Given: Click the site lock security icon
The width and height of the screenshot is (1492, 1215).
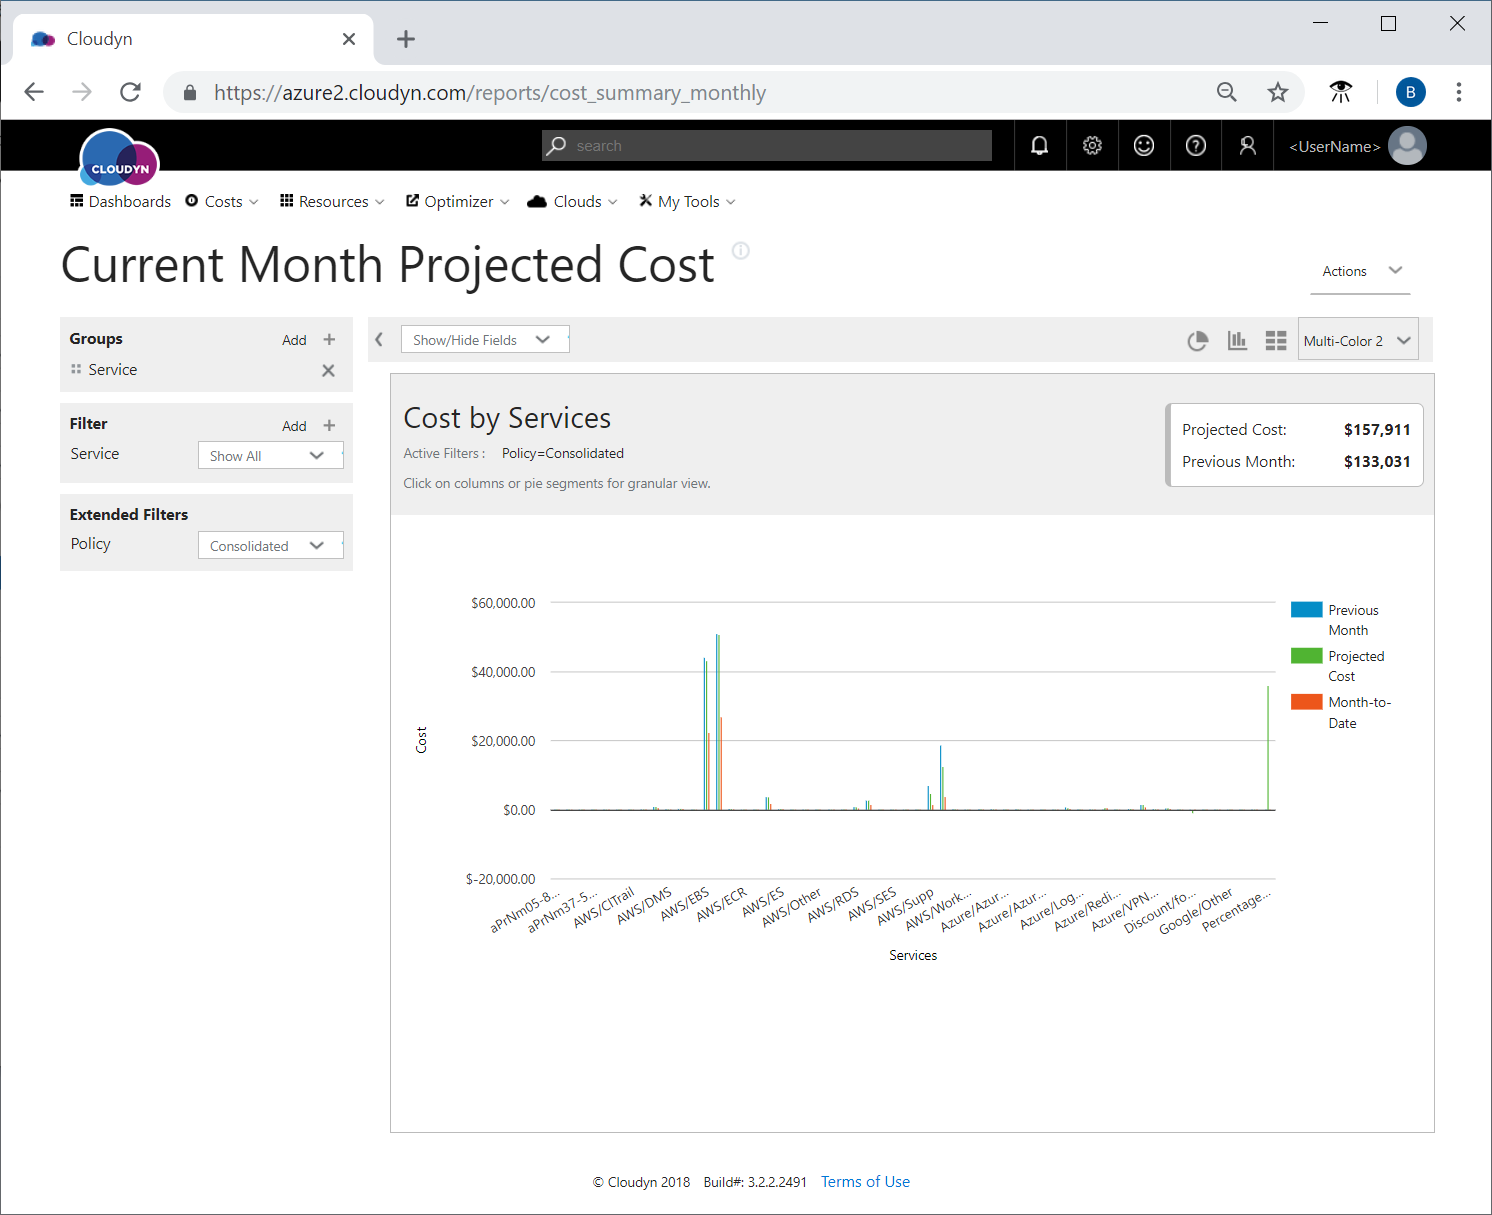Looking at the screenshot, I should (x=190, y=92).
